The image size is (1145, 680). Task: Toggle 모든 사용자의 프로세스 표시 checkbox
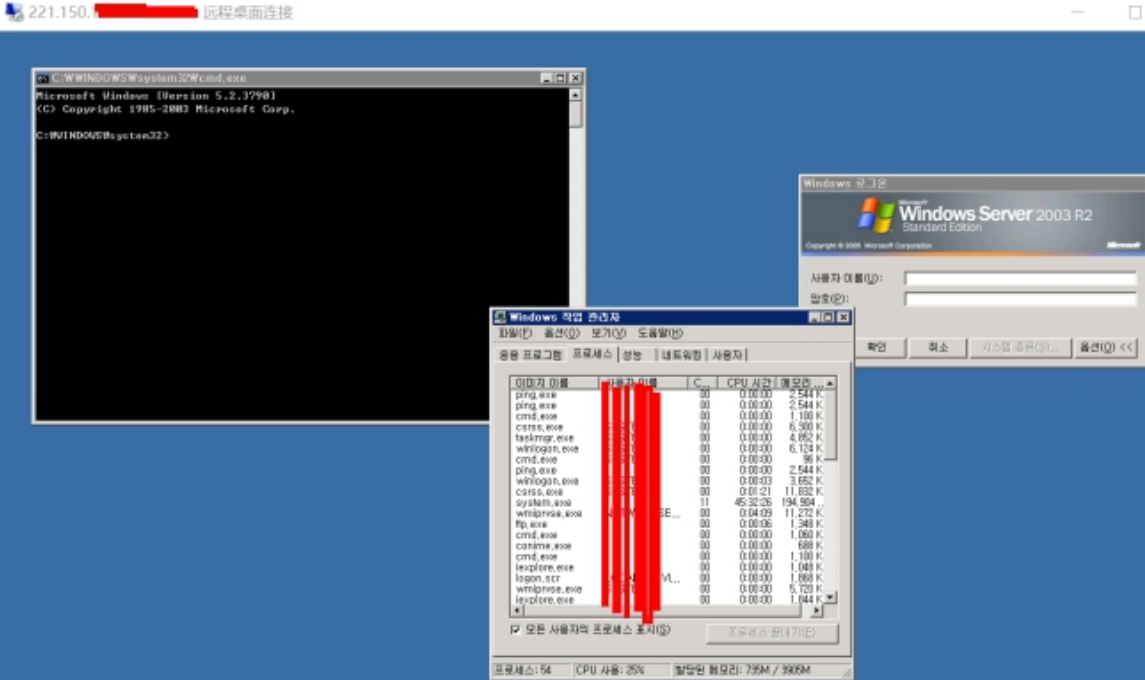pyautogui.click(x=516, y=630)
